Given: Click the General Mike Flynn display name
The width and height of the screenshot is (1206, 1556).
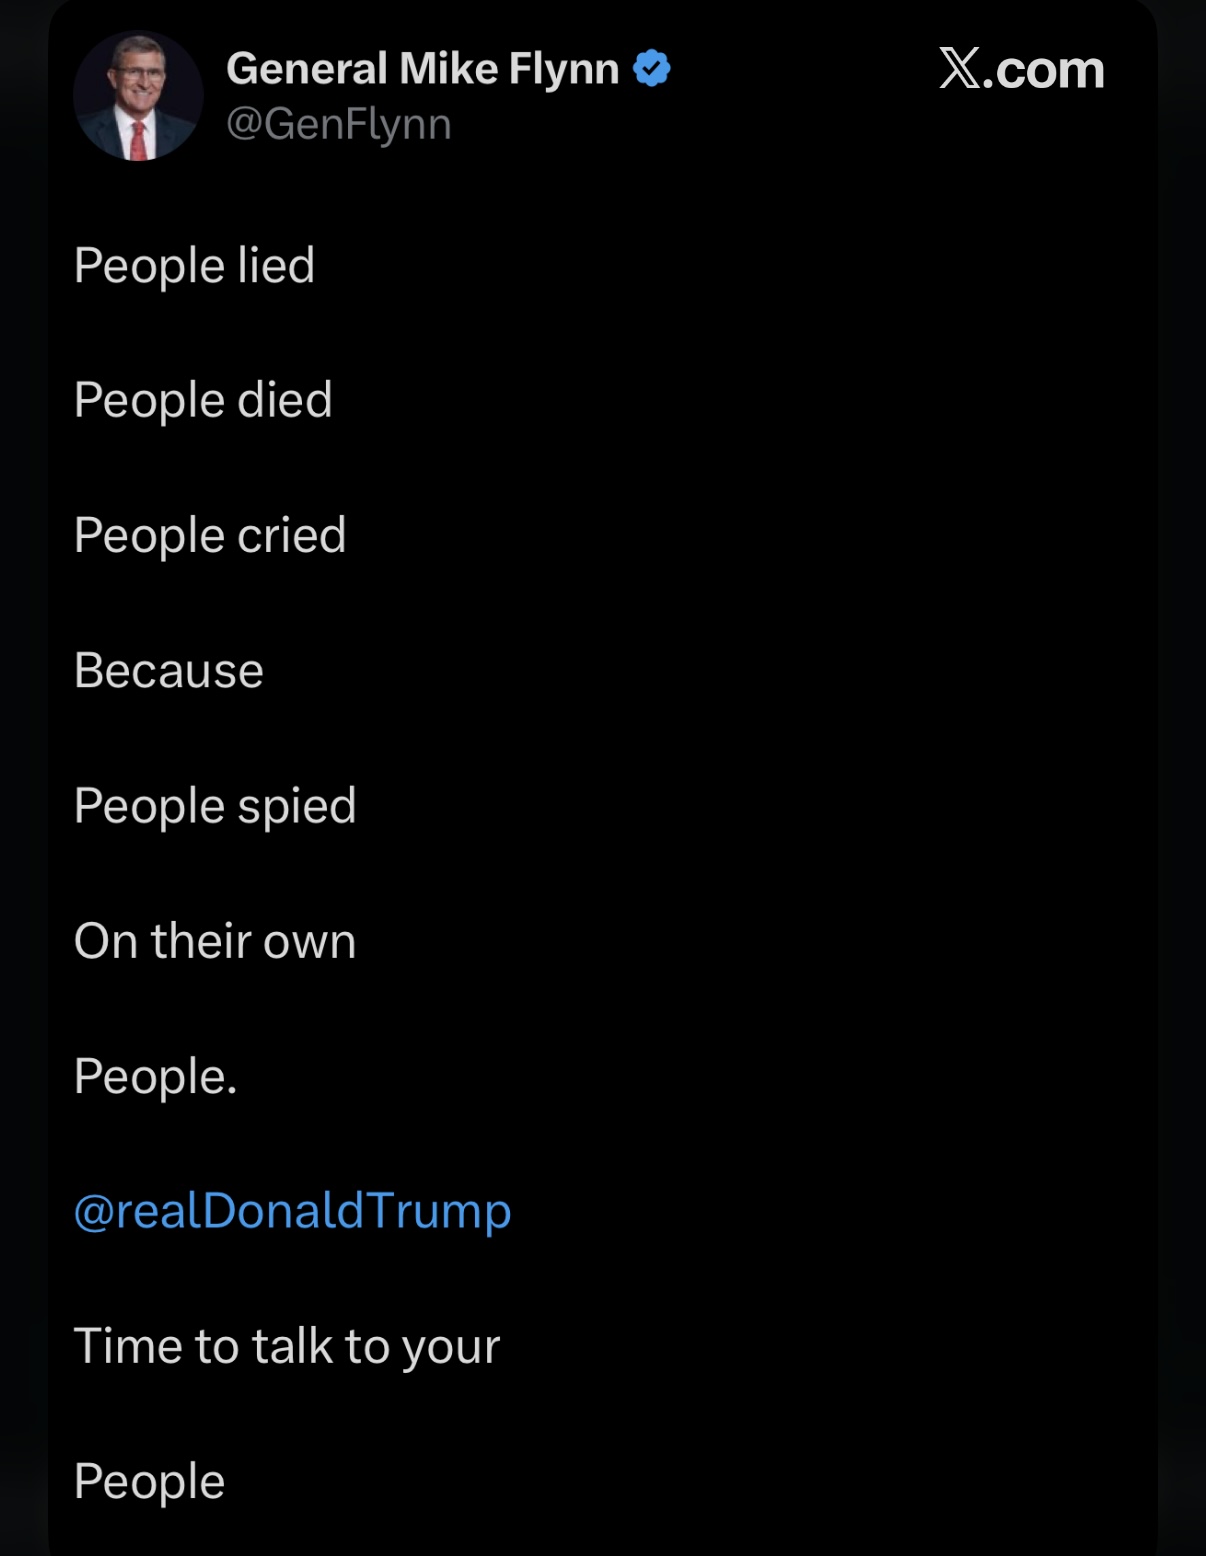Looking at the screenshot, I should (422, 69).
